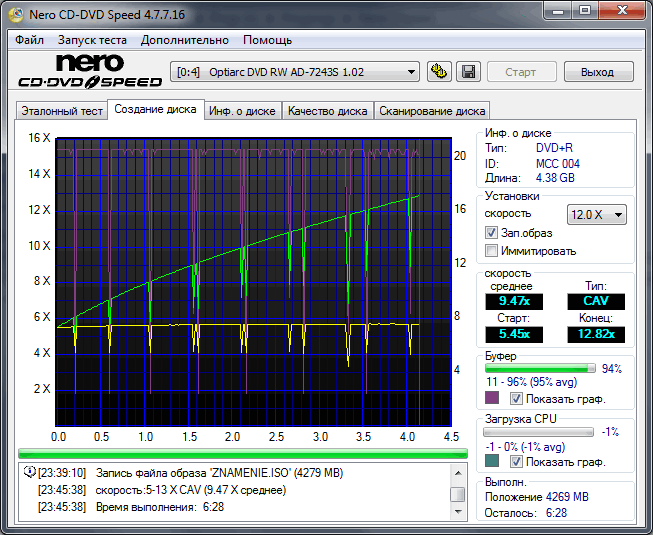Open the Дополнительно menu

click(x=185, y=40)
